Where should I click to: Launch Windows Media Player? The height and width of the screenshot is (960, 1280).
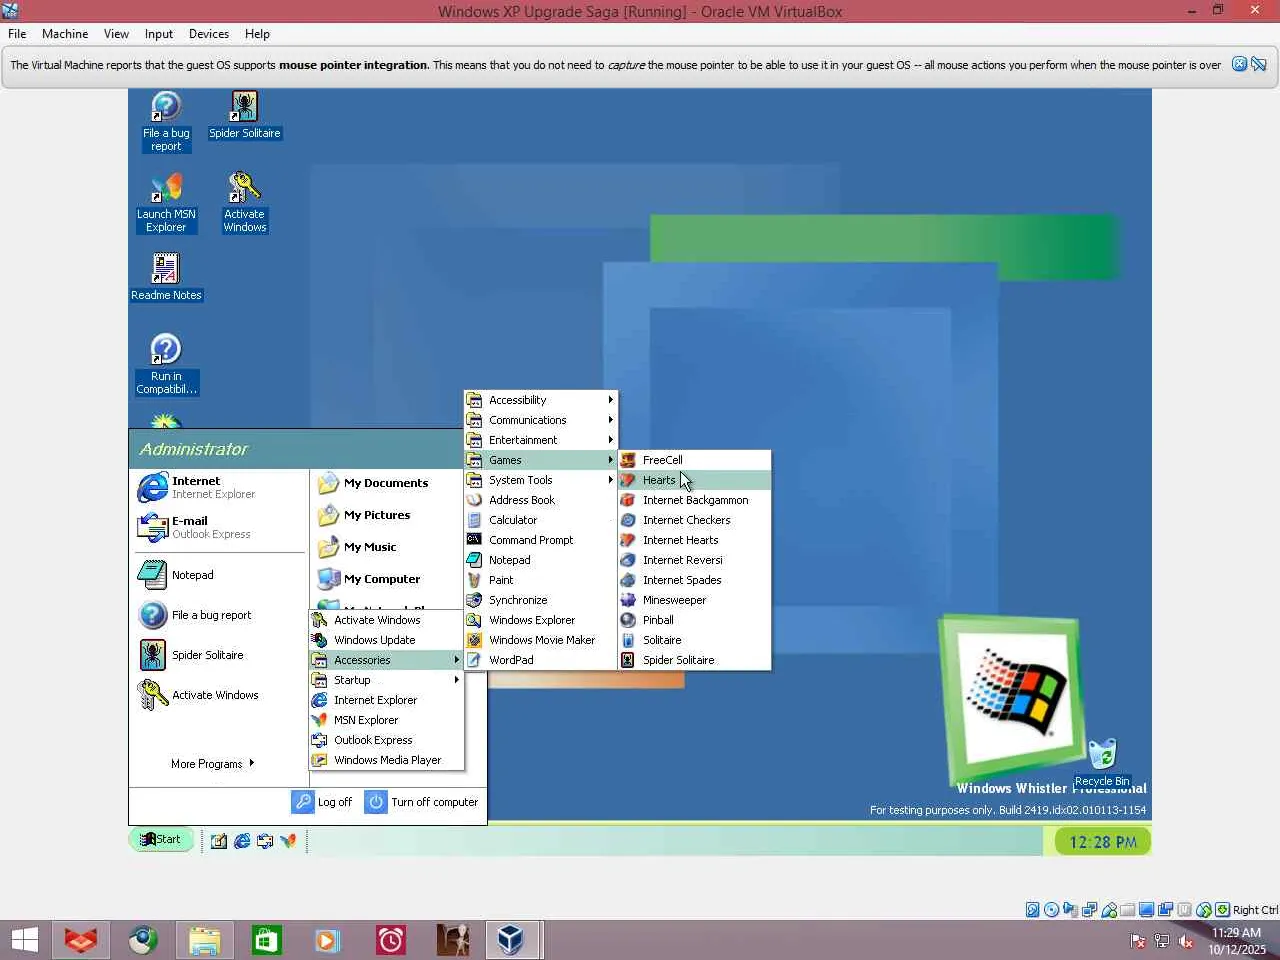(x=386, y=760)
